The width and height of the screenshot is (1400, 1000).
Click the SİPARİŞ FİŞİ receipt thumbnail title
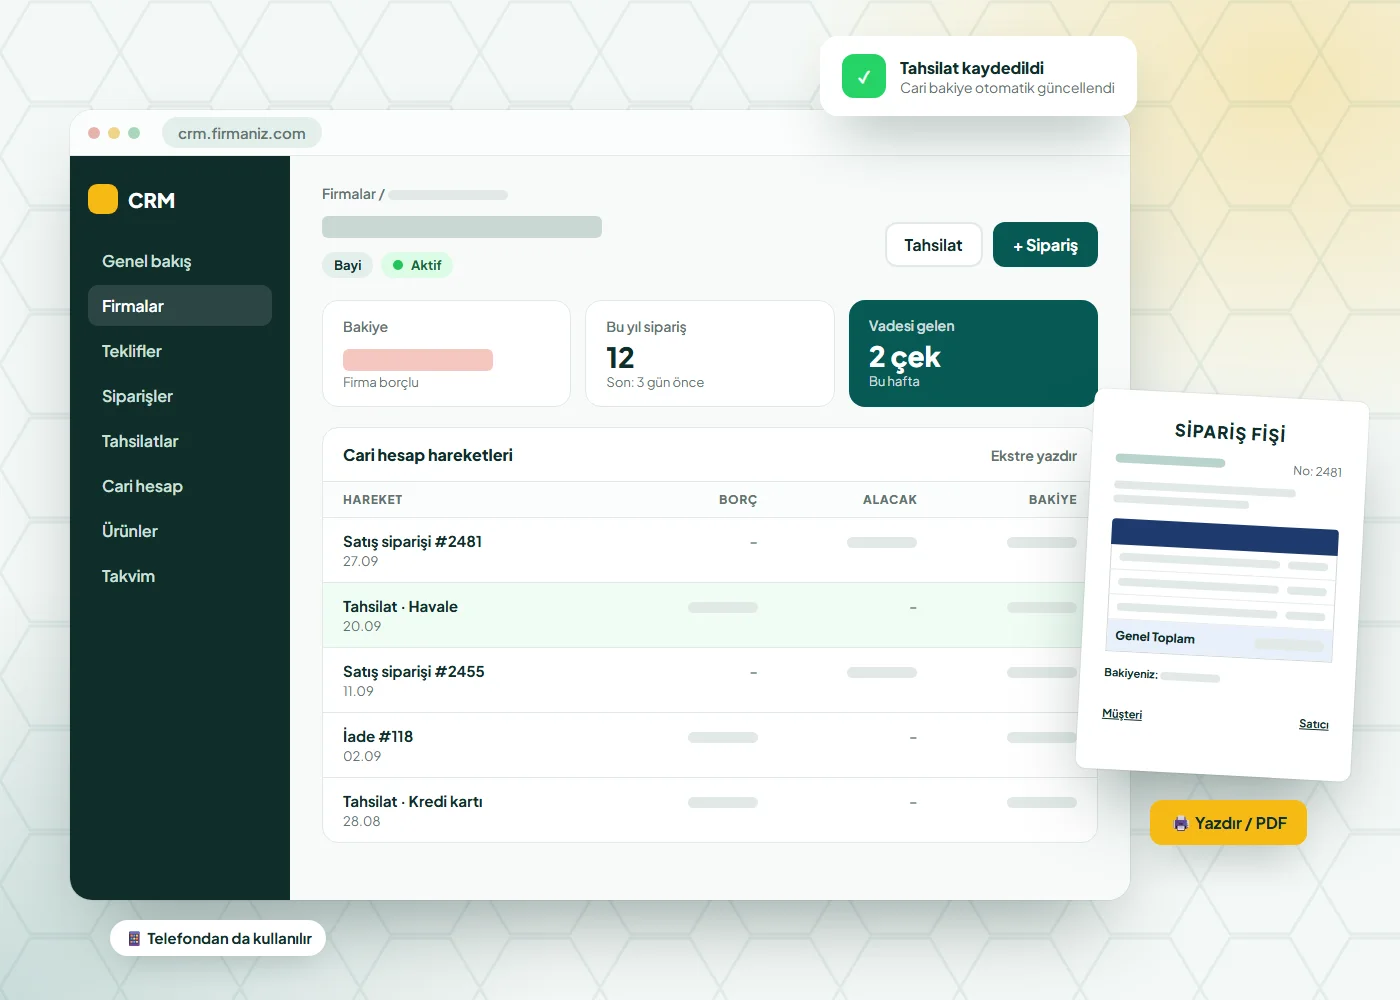1230,432
